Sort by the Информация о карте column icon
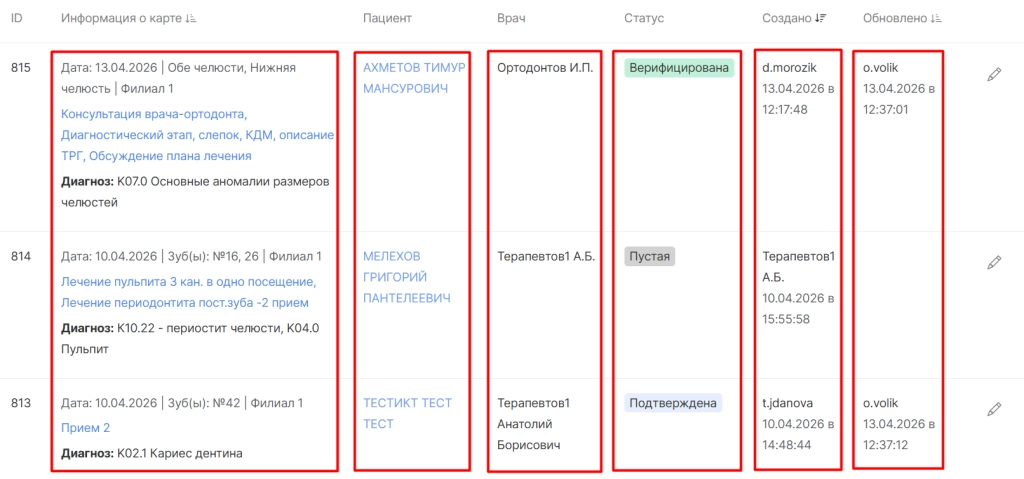Image resolution: width=1024 pixels, height=479 pixels. tap(191, 19)
